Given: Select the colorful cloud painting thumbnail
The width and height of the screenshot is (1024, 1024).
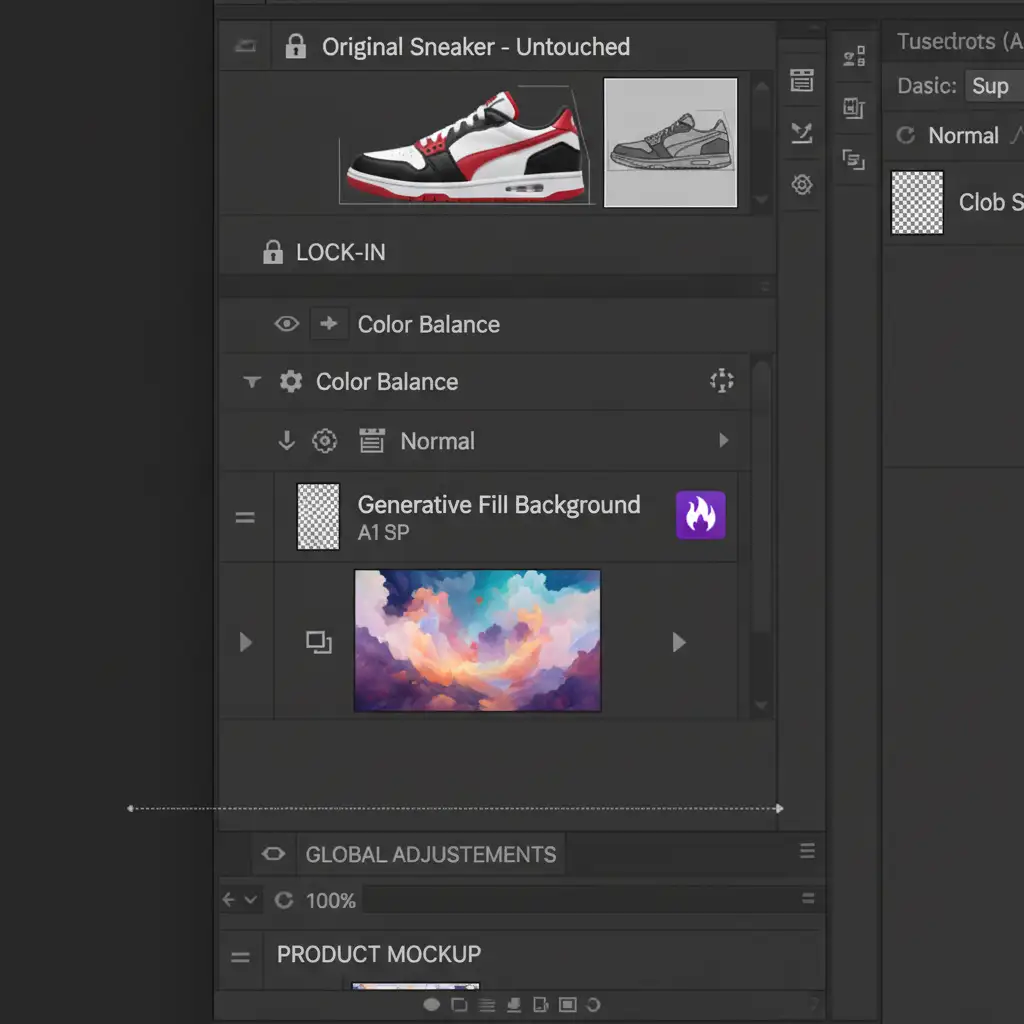Looking at the screenshot, I should click(x=477, y=641).
